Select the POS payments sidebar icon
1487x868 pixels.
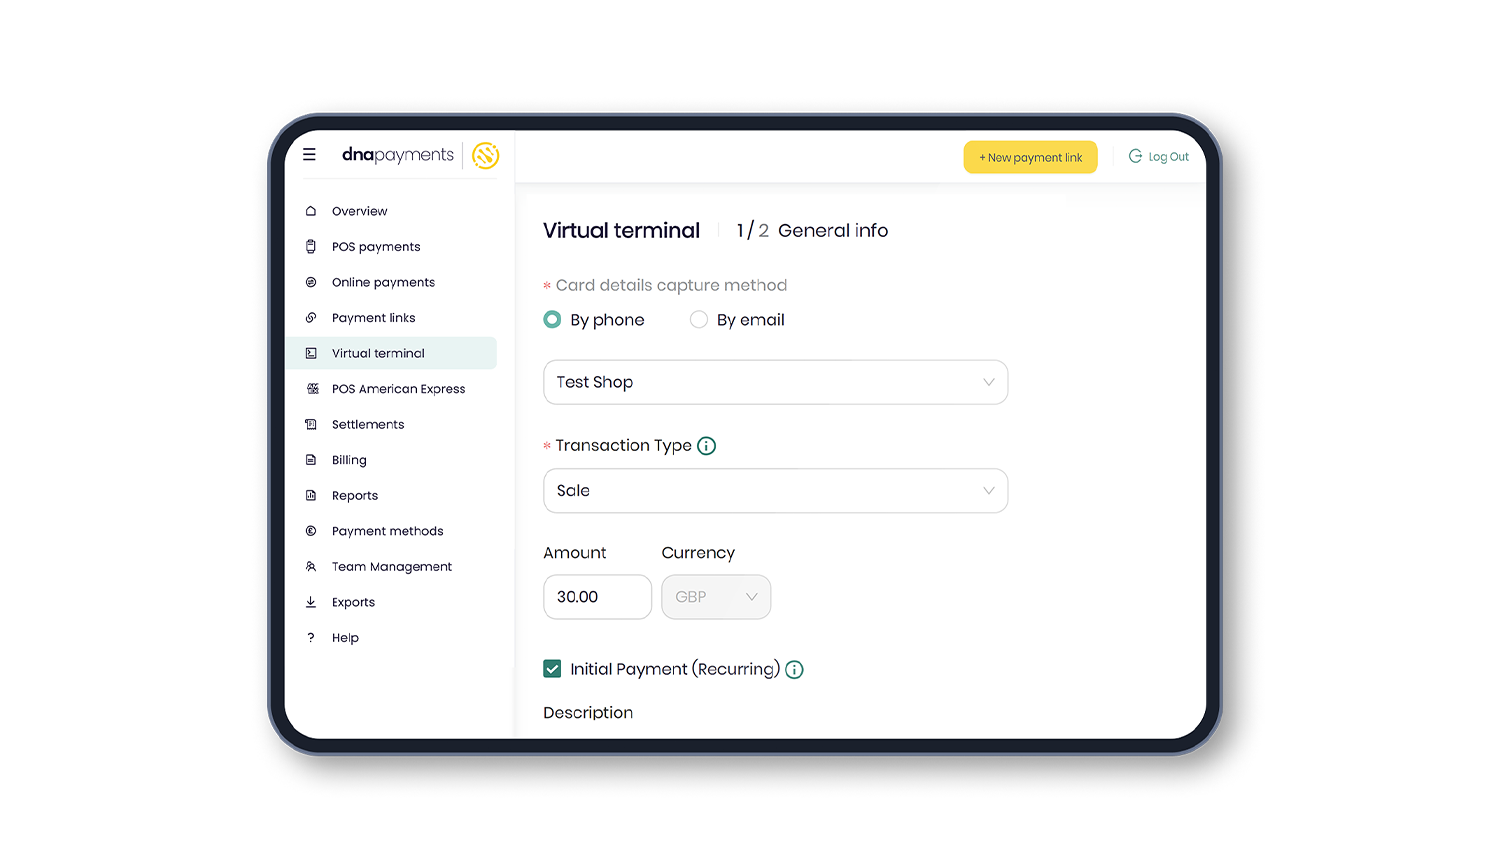pos(311,246)
